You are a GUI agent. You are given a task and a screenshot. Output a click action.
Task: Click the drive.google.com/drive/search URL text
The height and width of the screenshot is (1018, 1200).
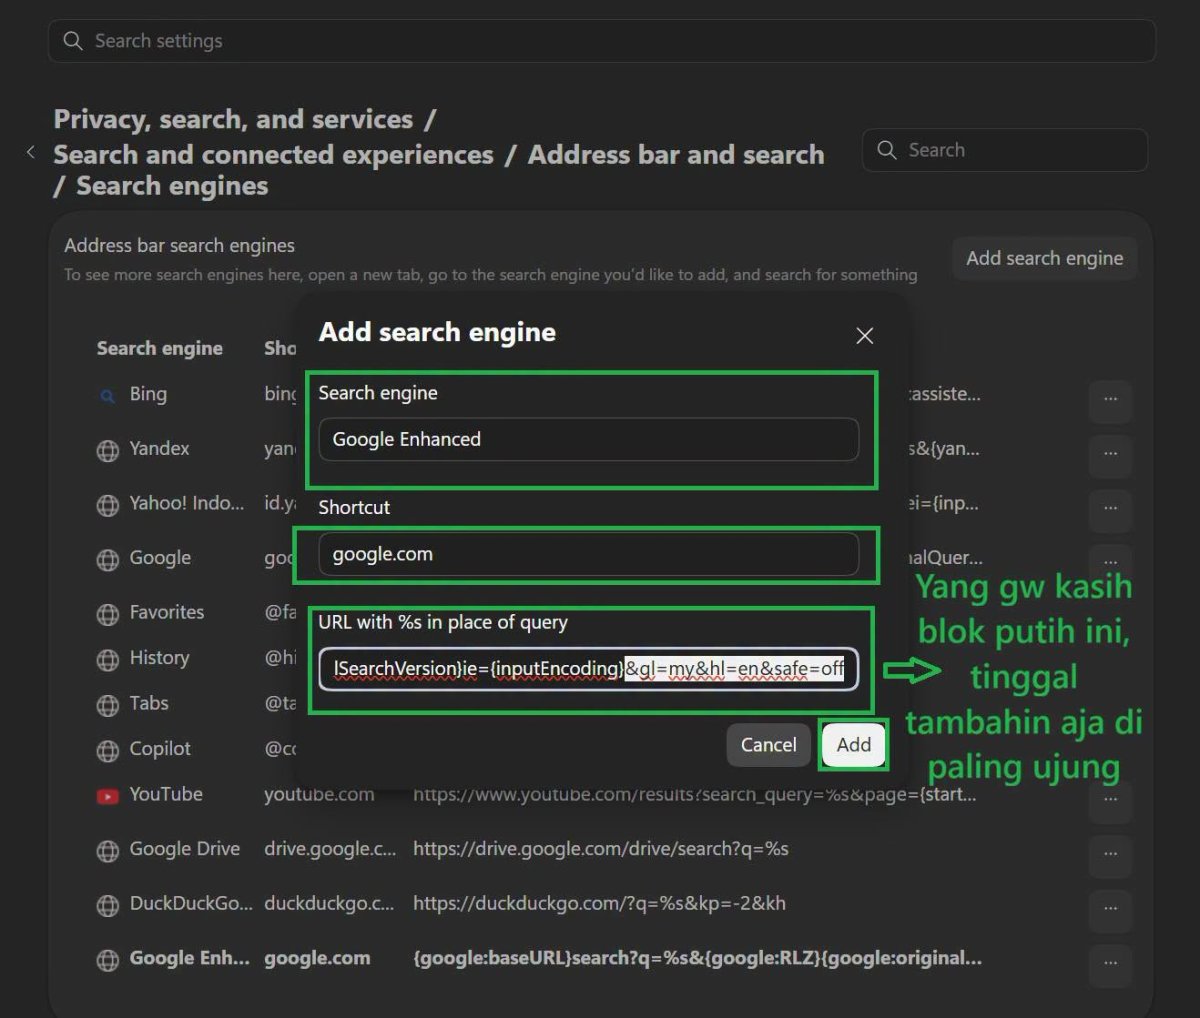(601, 849)
